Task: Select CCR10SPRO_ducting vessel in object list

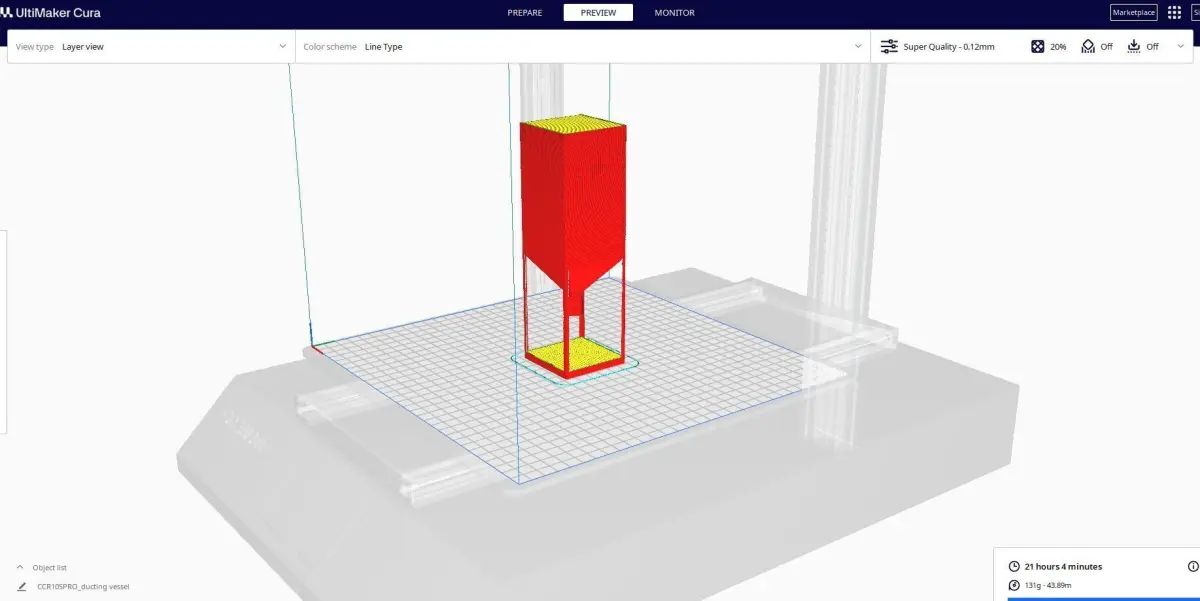Action: [x=83, y=587]
